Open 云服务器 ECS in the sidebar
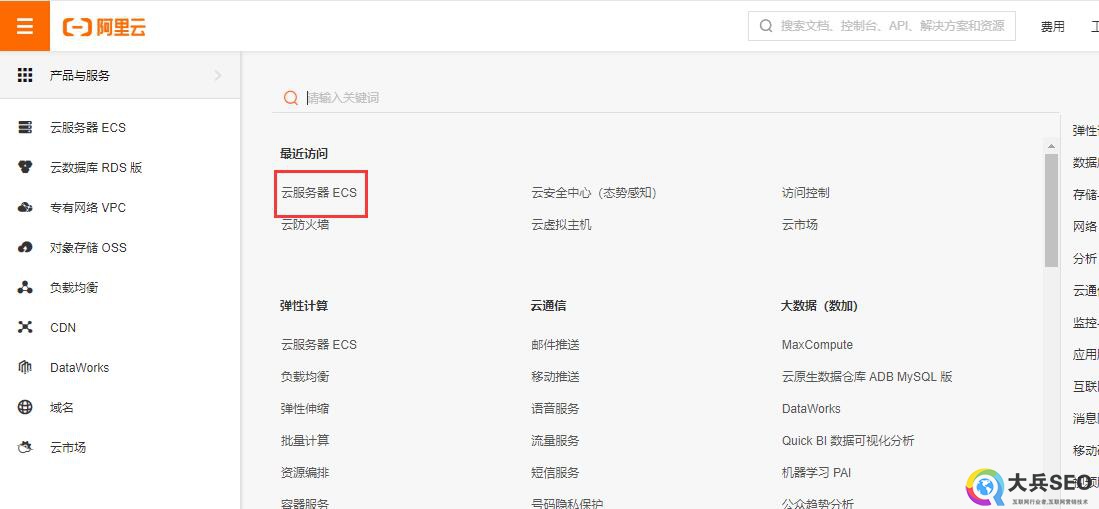 [88, 128]
